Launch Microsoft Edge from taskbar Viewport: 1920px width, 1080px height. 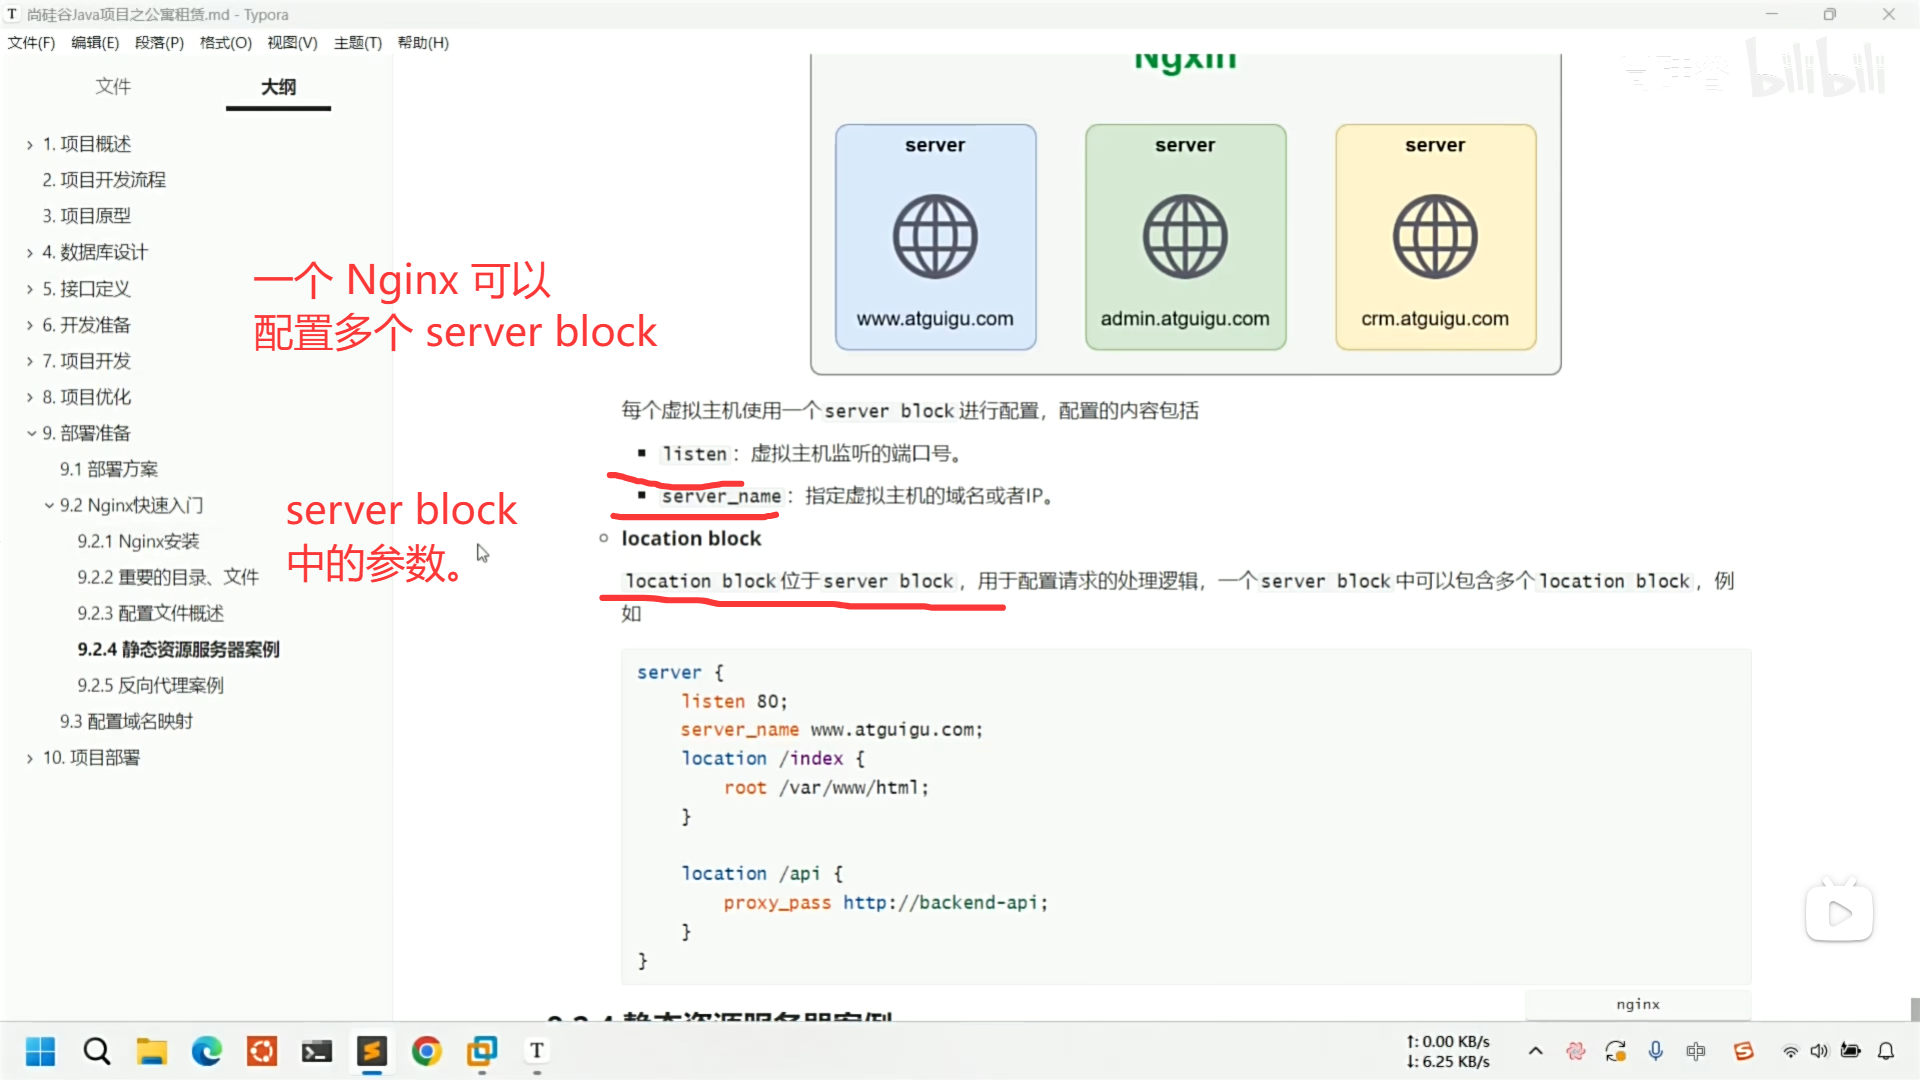pyautogui.click(x=207, y=1051)
